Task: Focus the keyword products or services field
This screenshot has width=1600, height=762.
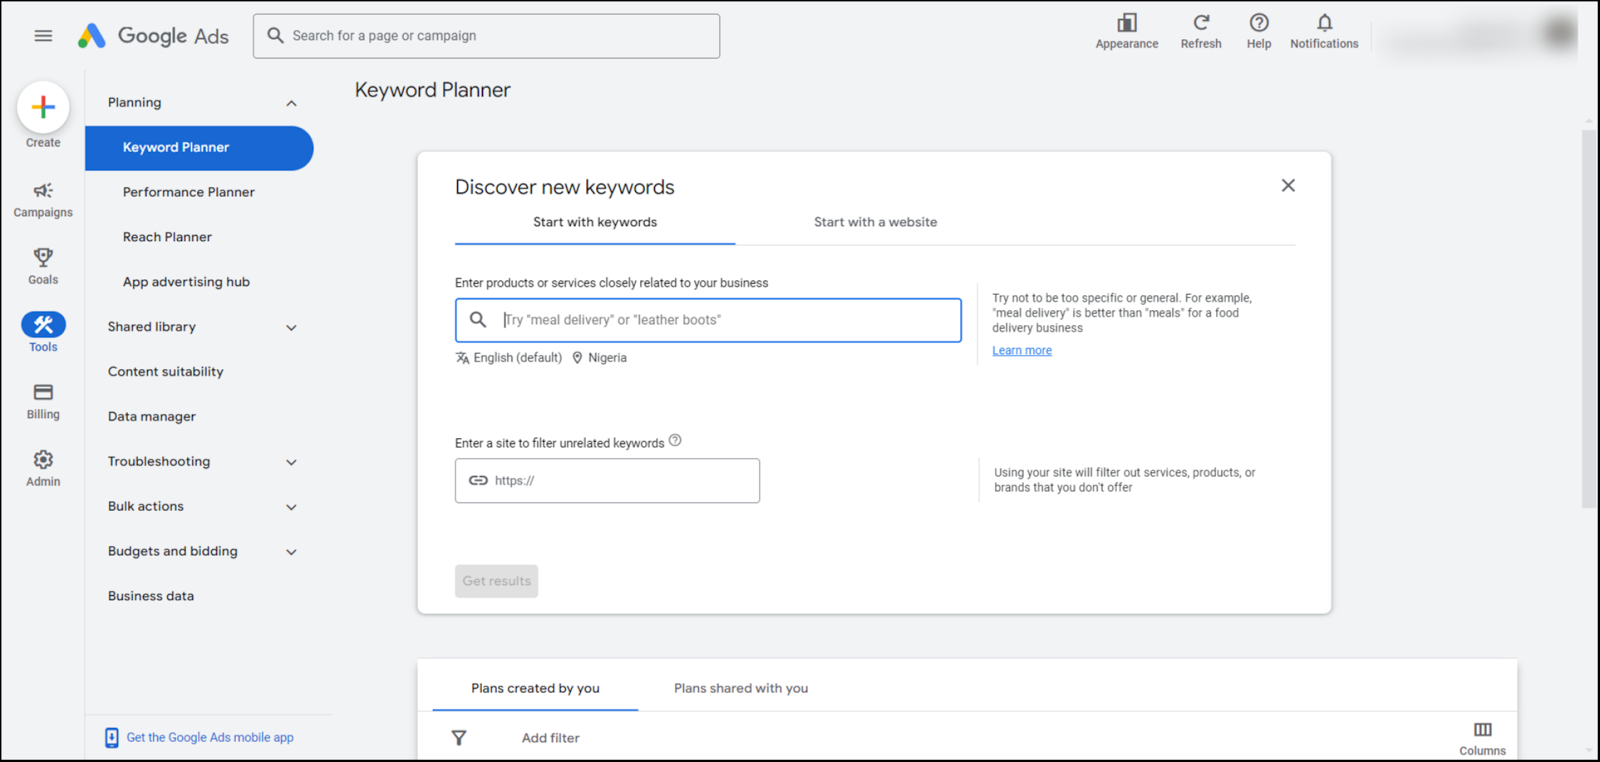Action: [708, 320]
